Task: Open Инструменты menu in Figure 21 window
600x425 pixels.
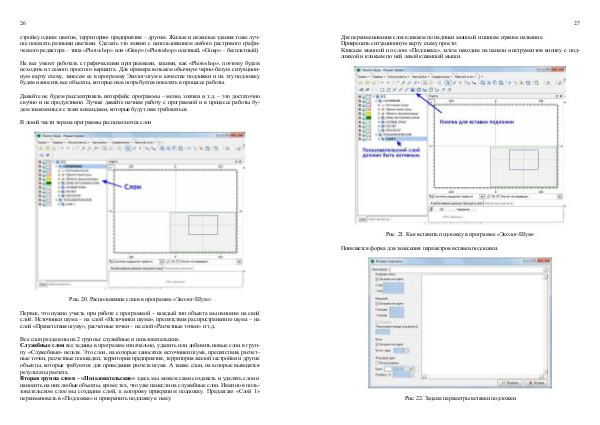Action: (x=398, y=77)
